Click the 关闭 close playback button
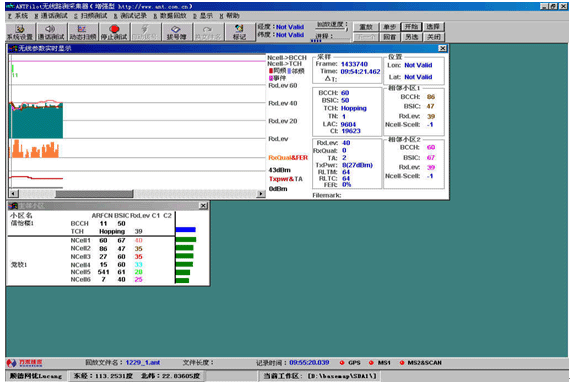570x383 pixels. coord(433,37)
